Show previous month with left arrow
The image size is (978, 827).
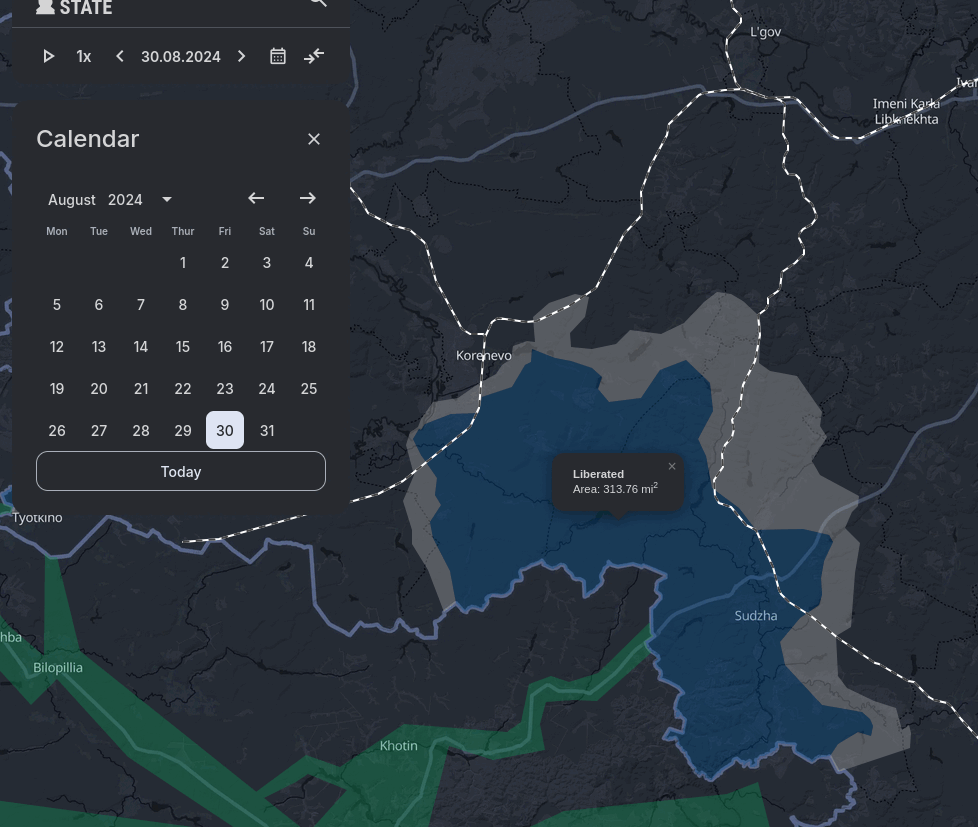pos(256,198)
